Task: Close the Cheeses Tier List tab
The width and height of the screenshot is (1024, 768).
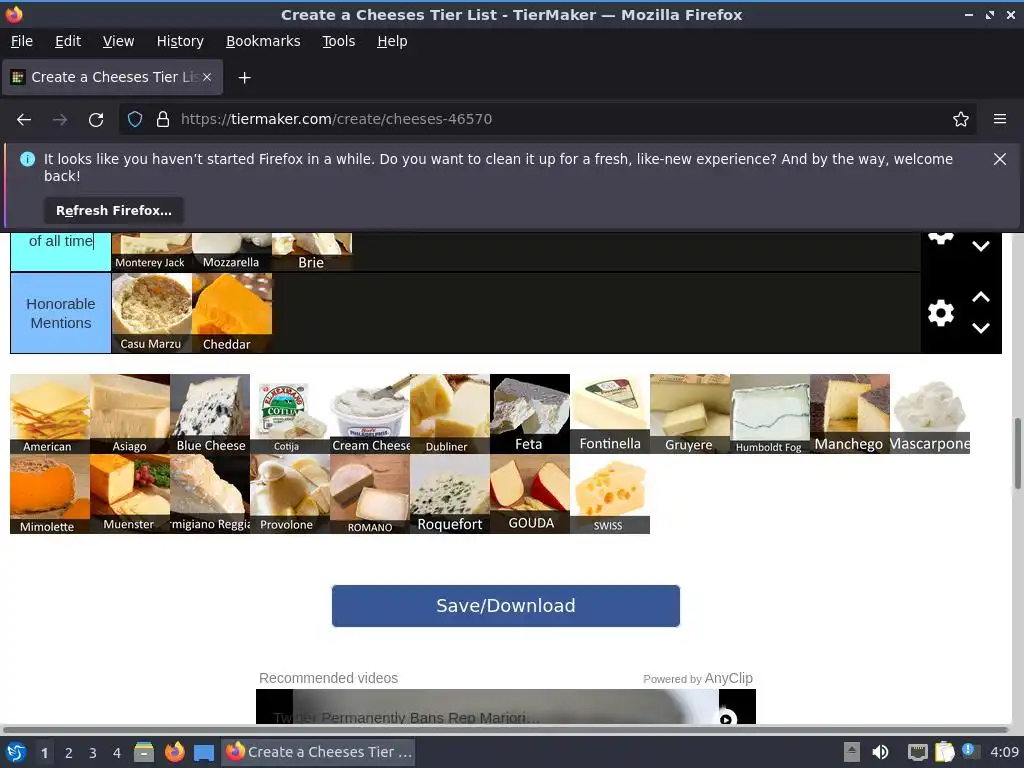Action: pyautogui.click(x=206, y=77)
